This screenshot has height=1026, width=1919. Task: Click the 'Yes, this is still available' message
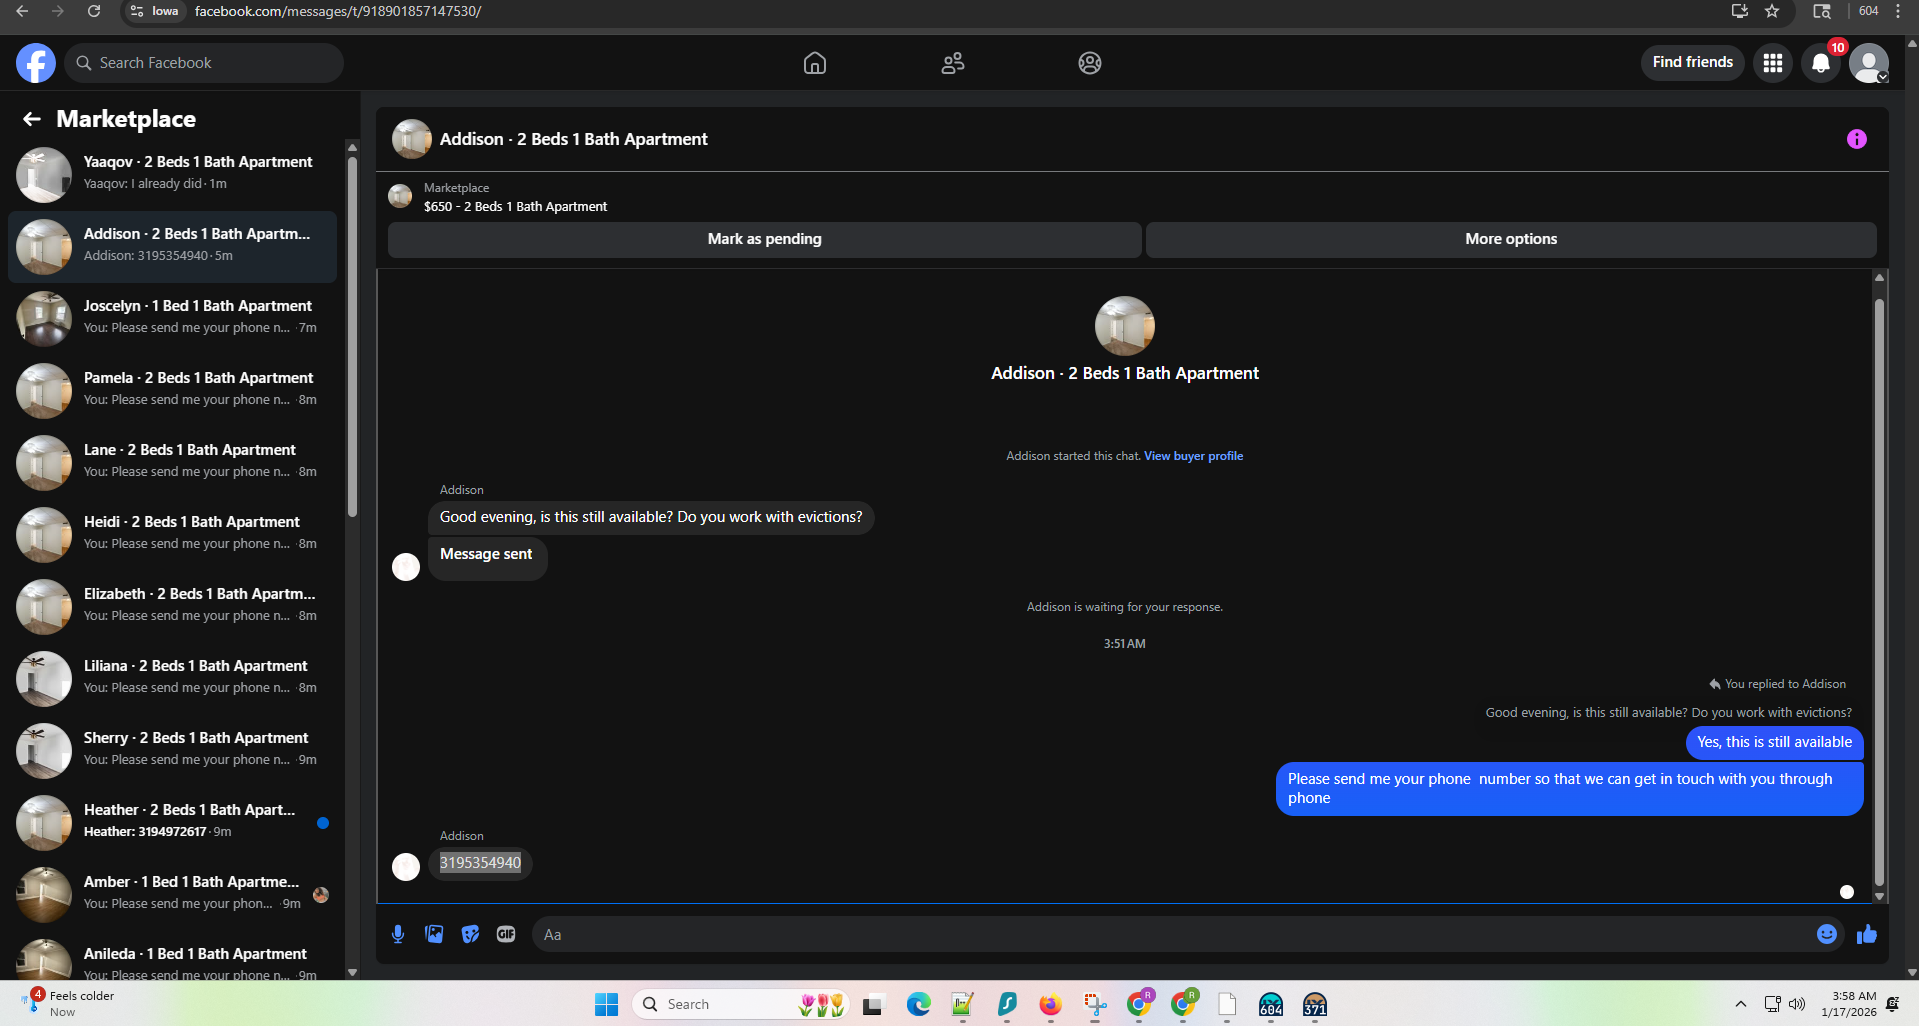1774,742
